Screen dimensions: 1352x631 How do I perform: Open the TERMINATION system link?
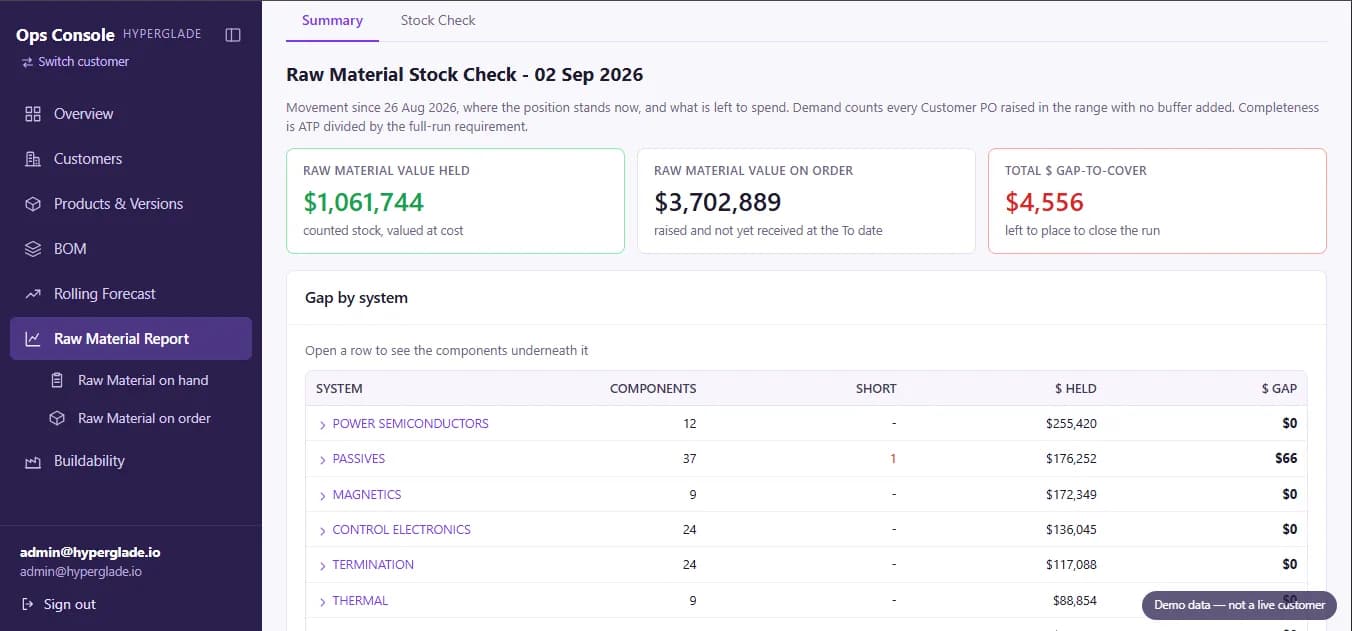pyautogui.click(x=373, y=565)
